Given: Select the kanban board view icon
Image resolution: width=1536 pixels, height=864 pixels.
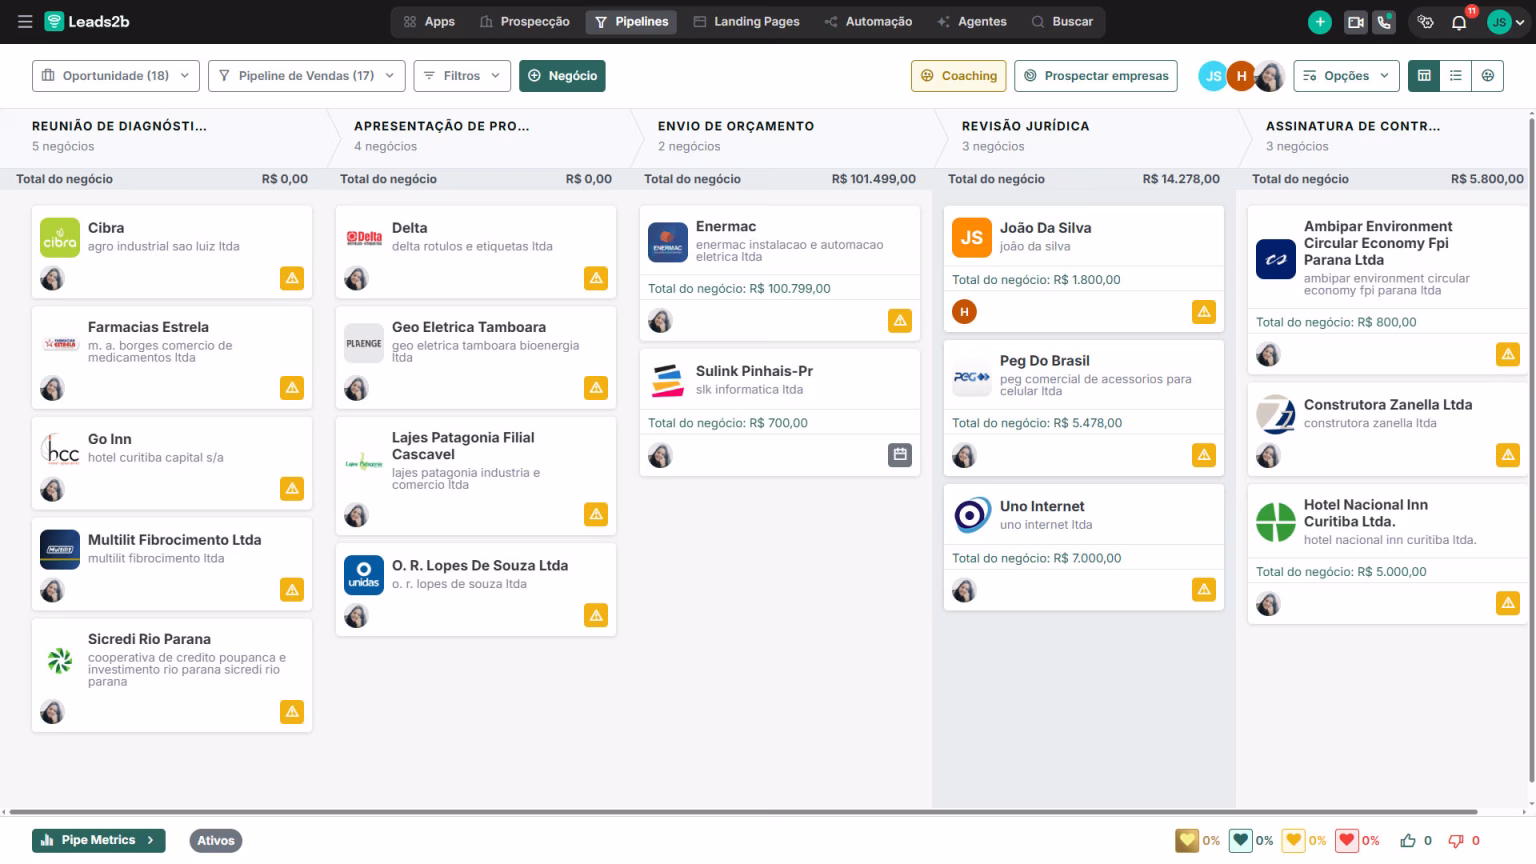Looking at the screenshot, I should point(1423,75).
